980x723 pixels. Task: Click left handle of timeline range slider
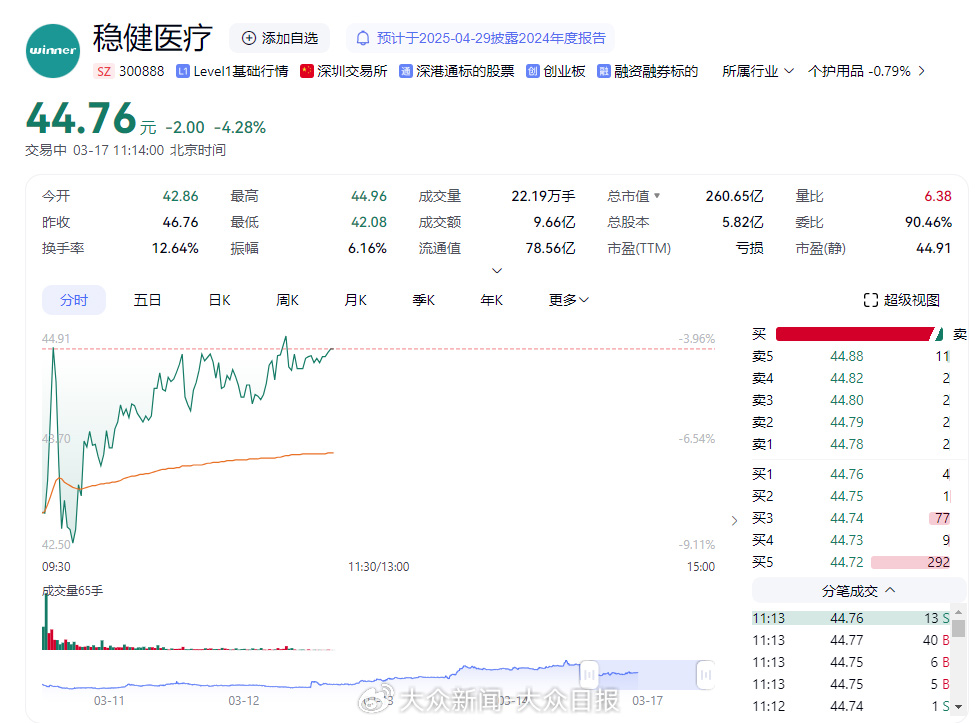tap(589, 675)
